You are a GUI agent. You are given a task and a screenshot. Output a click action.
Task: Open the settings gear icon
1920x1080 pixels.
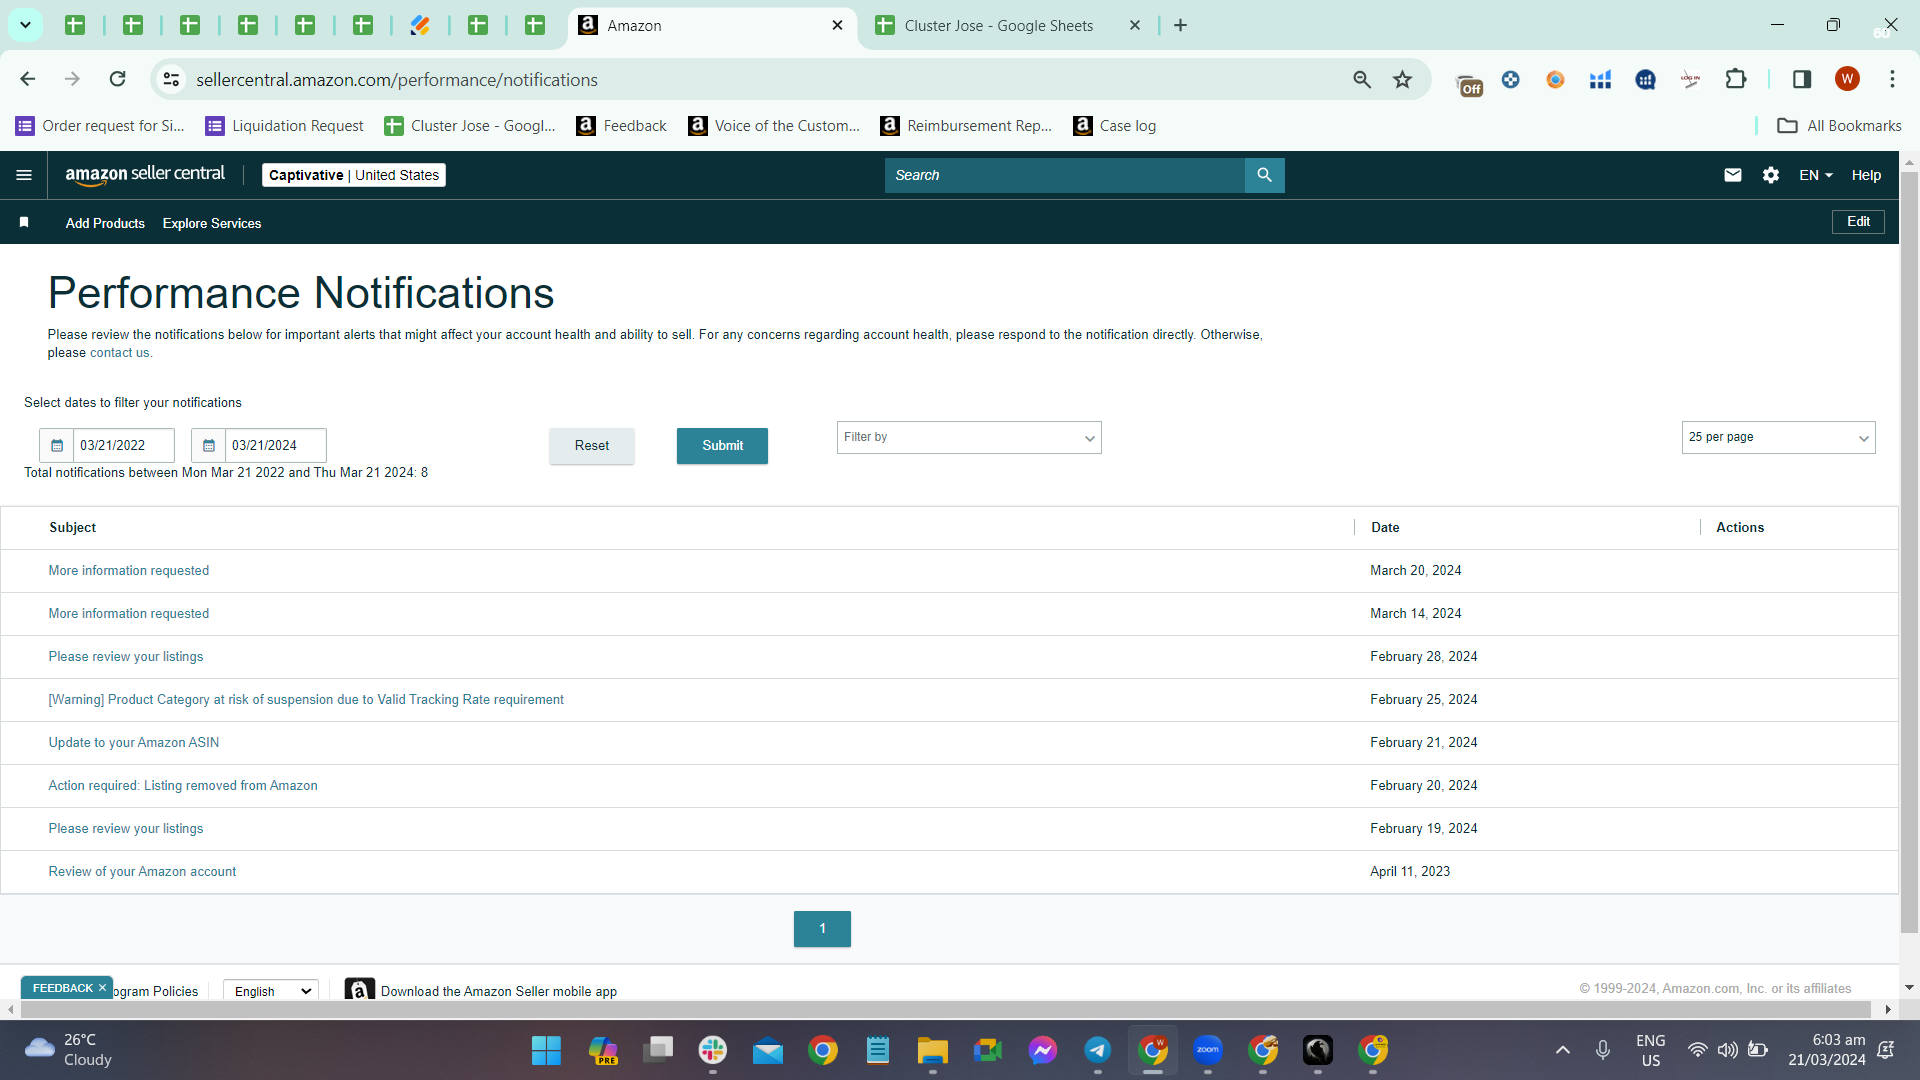click(1771, 175)
